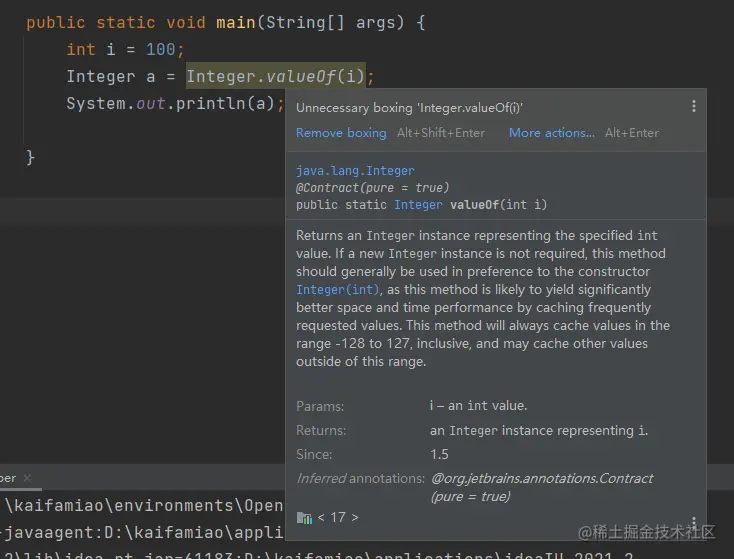Click the inferred @org.jetbrains.annotations.Contract annotation

(542, 487)
